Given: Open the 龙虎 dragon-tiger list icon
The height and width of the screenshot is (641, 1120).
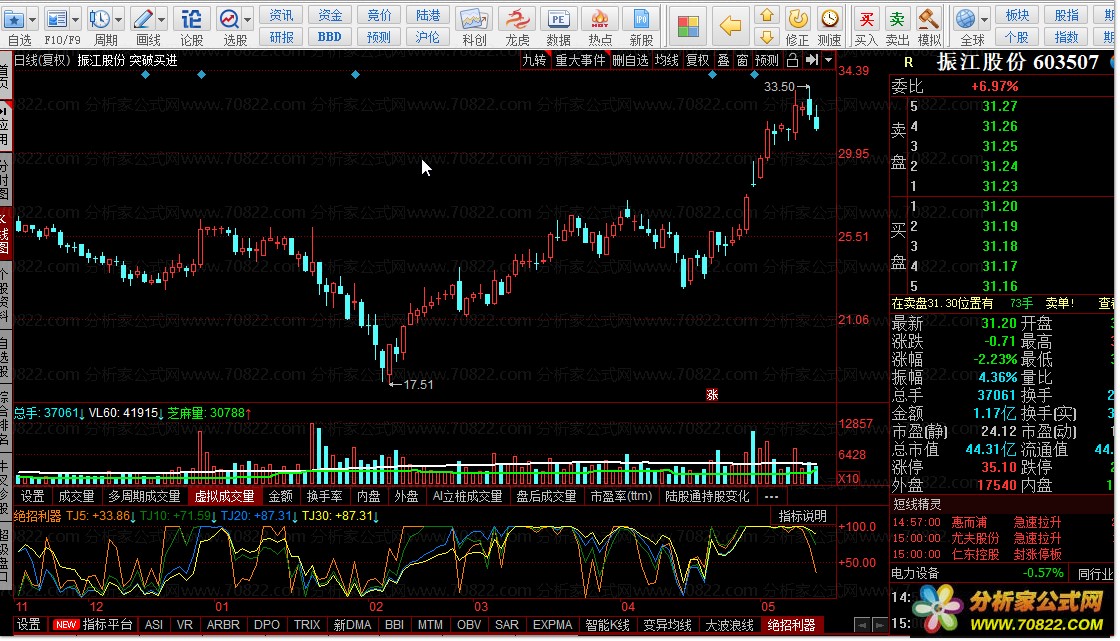Looking at the screenshot, I should click(x=516, y=19).
